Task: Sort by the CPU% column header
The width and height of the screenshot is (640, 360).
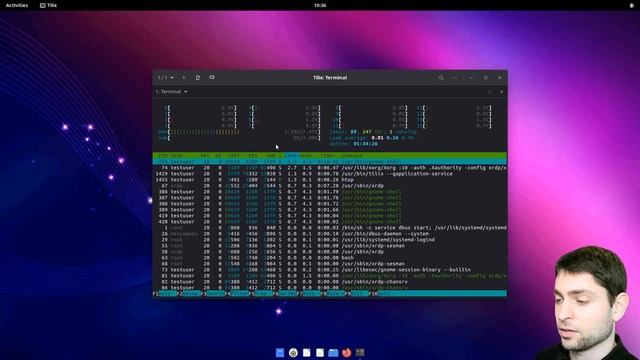Action: (291, 156)
